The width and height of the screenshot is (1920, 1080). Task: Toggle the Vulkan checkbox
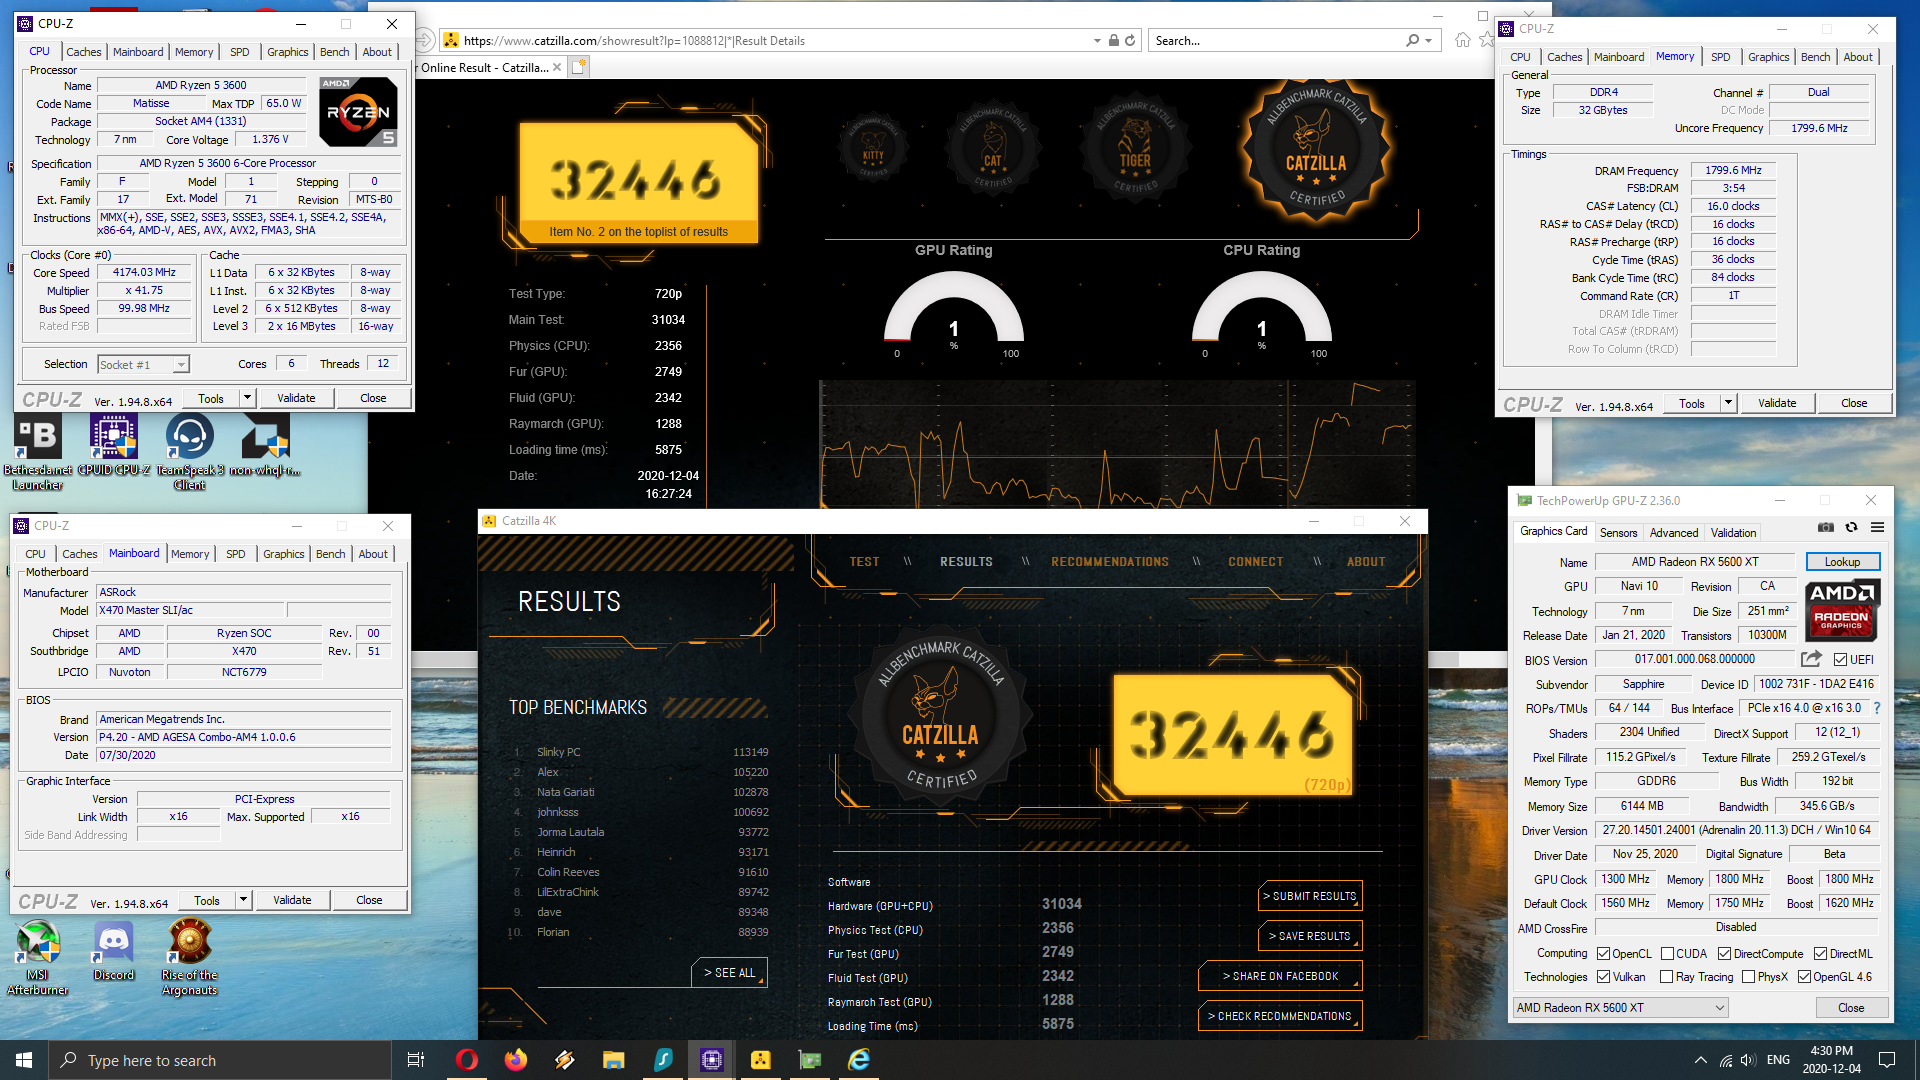point(1603,977)
